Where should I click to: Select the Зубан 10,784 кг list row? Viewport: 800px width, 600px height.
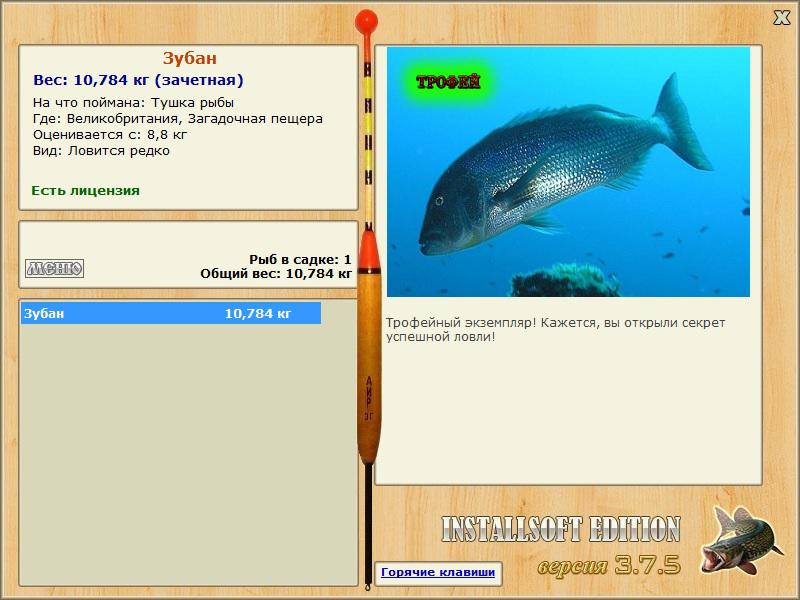(x=171, y=313)
